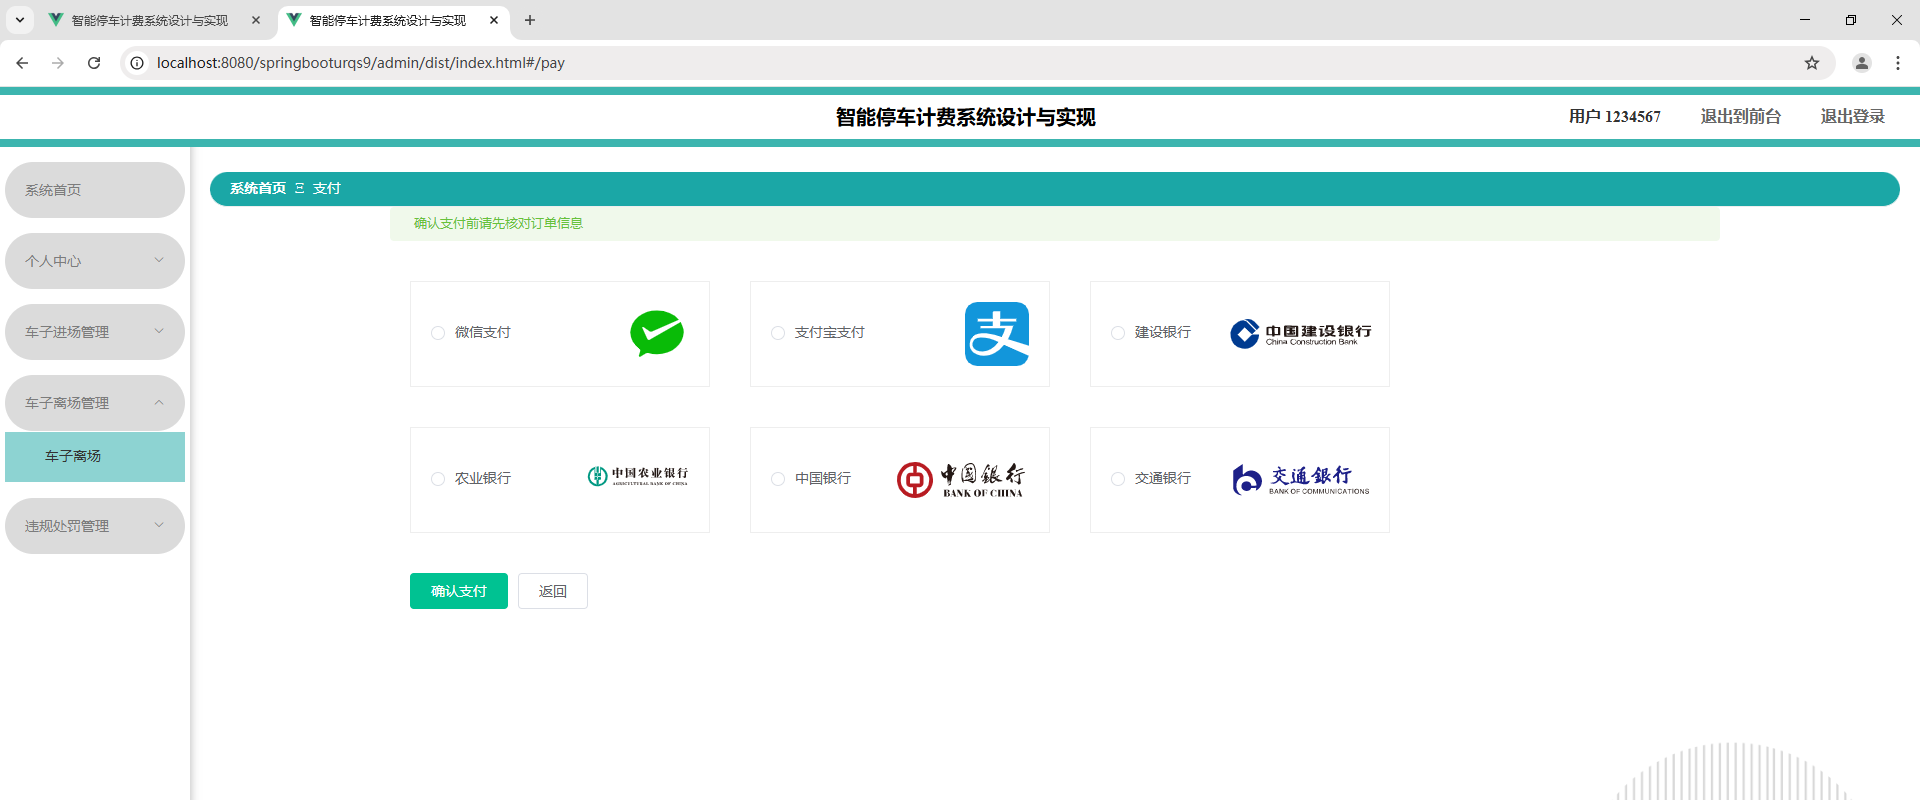Select the 农业银行 radio button
The height and width of the screenshot is (800, 1920).
pyautogui.click(x=438, y=479)
